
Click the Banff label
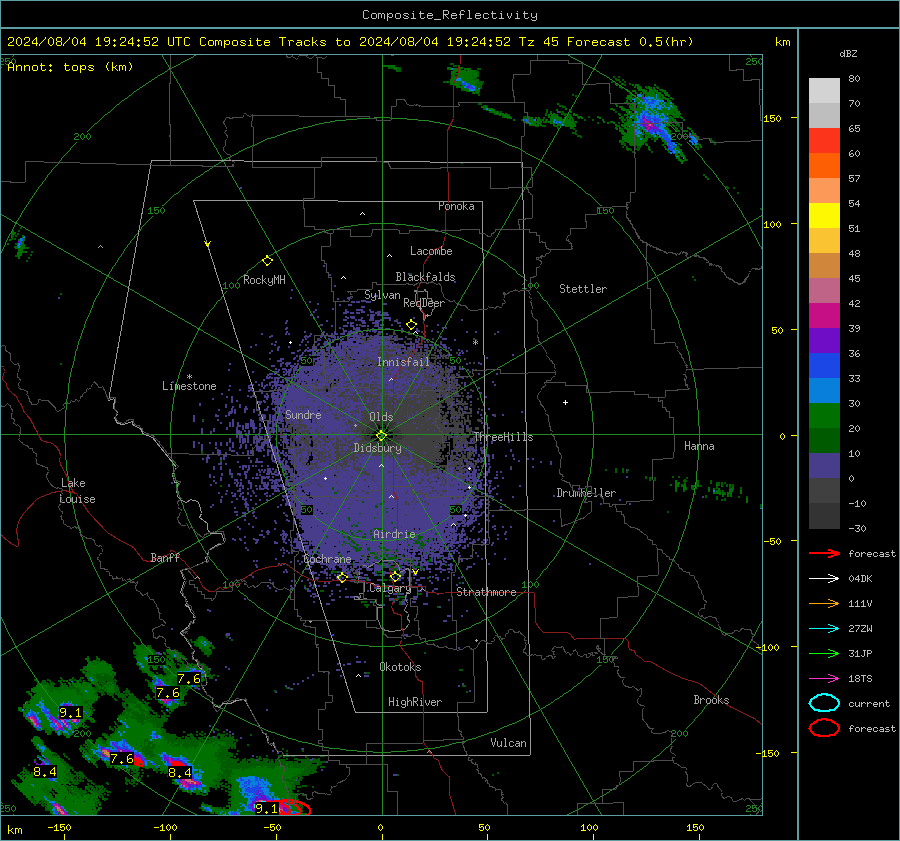point(165,557)
